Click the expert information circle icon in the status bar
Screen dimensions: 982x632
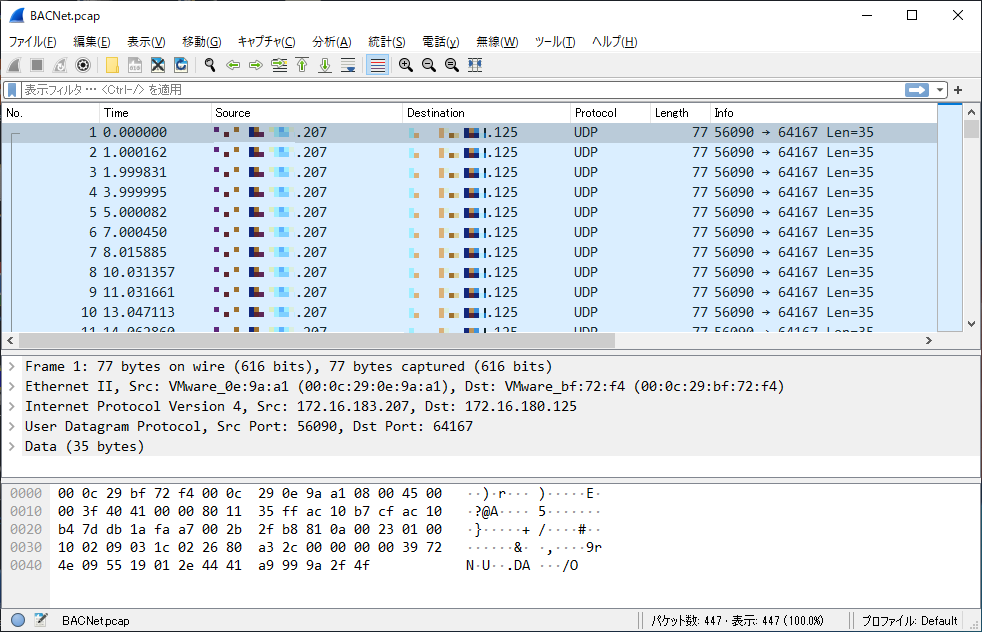coord(18,620)
